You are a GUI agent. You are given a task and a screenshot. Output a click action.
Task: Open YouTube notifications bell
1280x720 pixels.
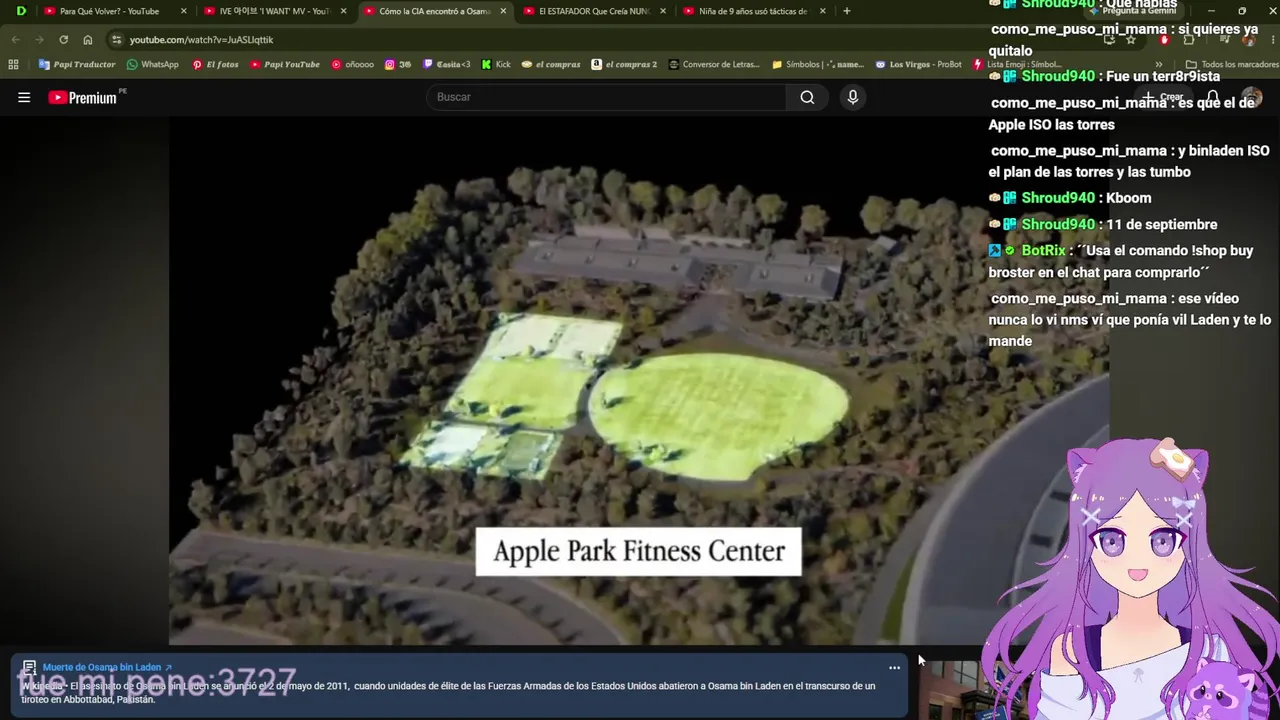pyautogui.click(x=1213, y=97)
